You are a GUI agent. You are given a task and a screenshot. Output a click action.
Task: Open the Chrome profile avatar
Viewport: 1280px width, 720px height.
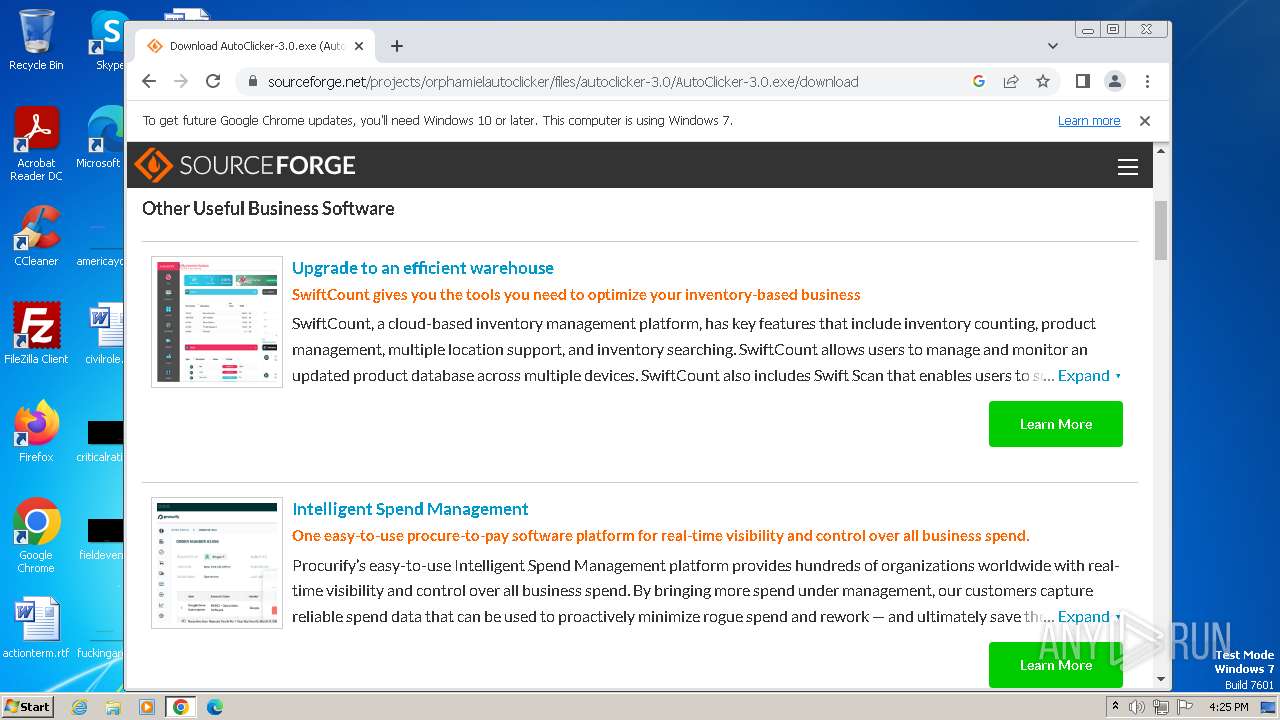pos(1115,81)
